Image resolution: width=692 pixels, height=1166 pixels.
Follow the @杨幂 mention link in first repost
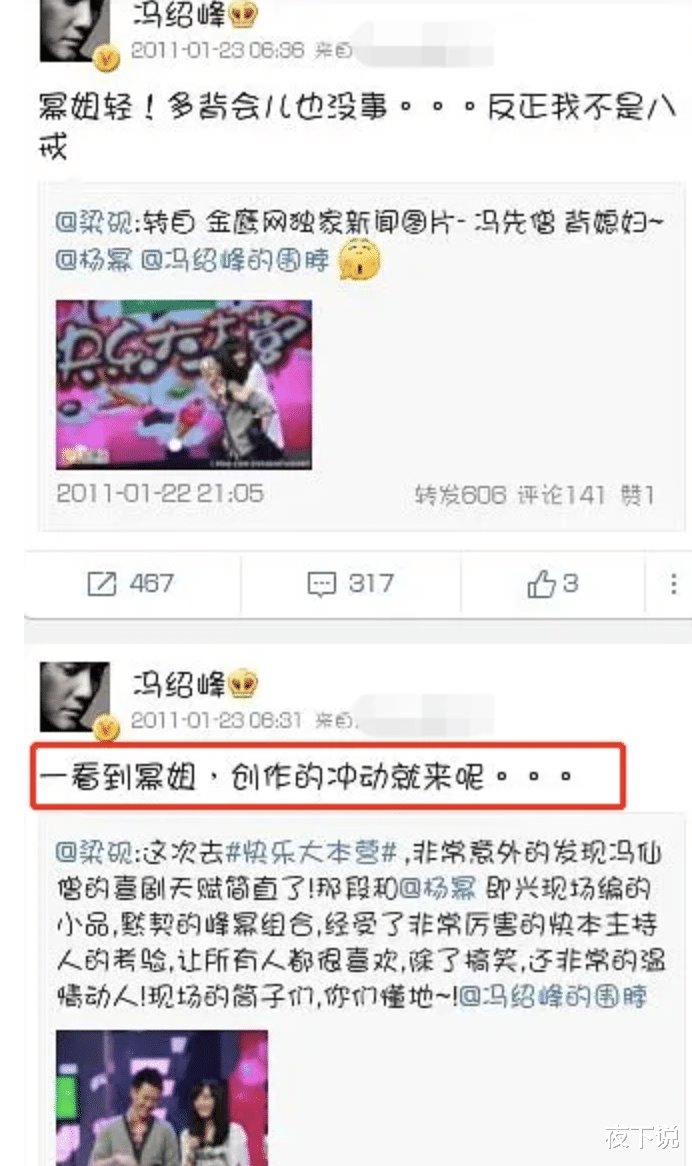coord(93,260)
